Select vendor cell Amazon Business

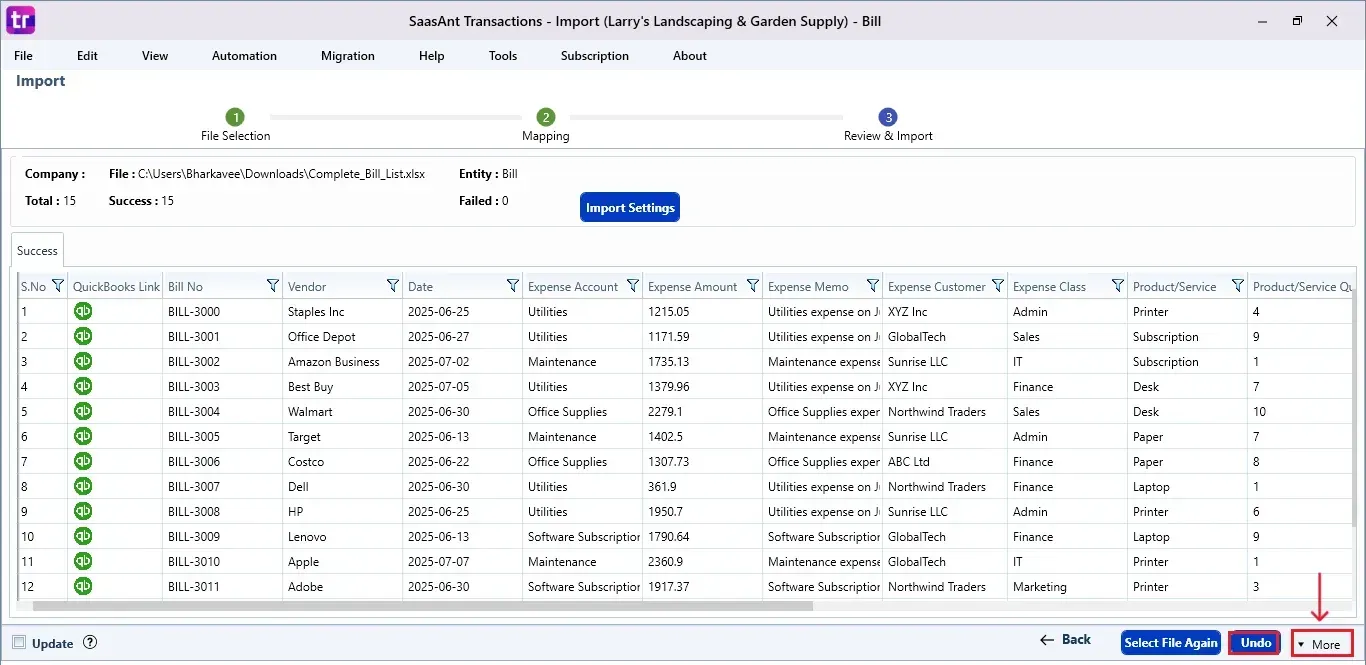343,361
